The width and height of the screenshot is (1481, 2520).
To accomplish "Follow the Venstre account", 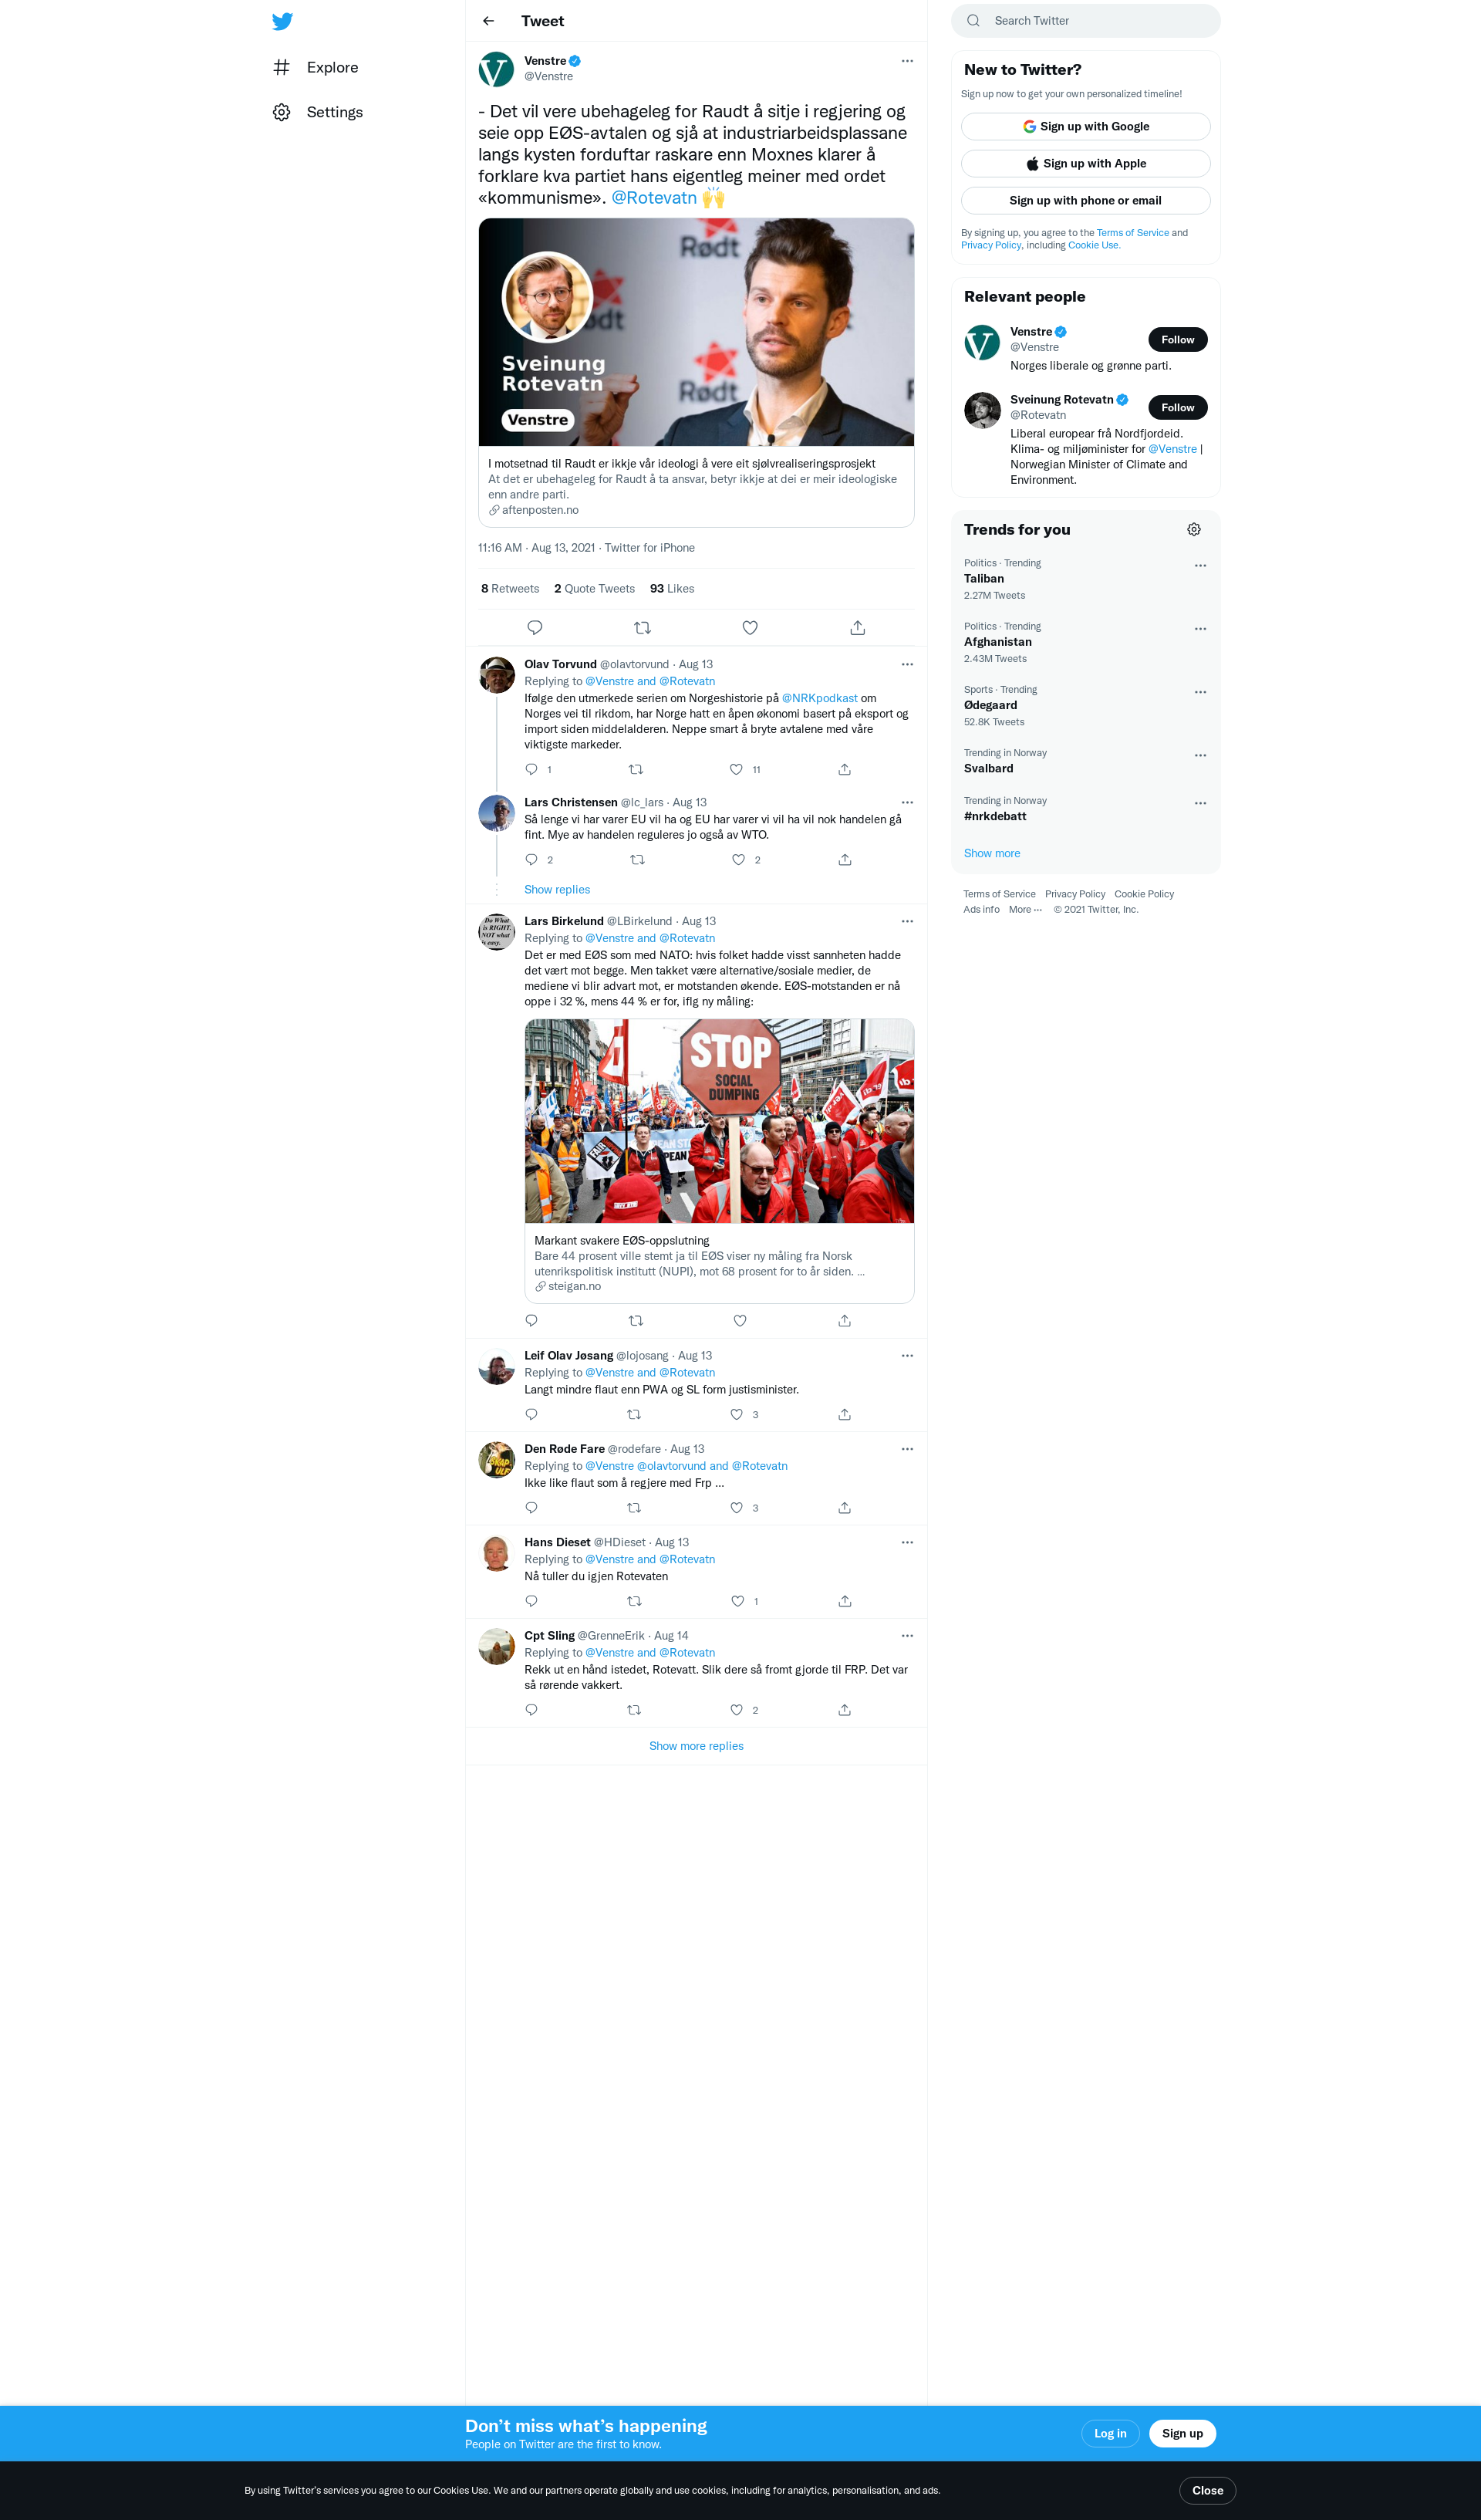I will point(1177,340).
